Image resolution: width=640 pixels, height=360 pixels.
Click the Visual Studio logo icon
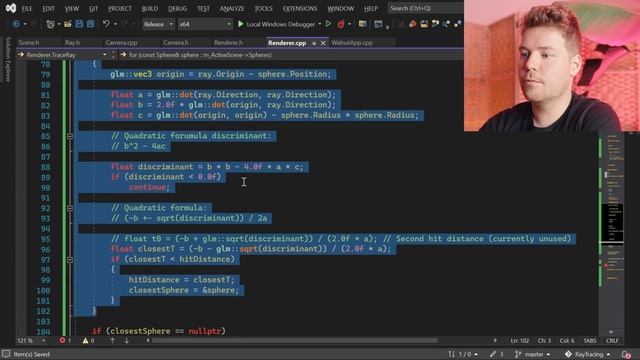11,8
